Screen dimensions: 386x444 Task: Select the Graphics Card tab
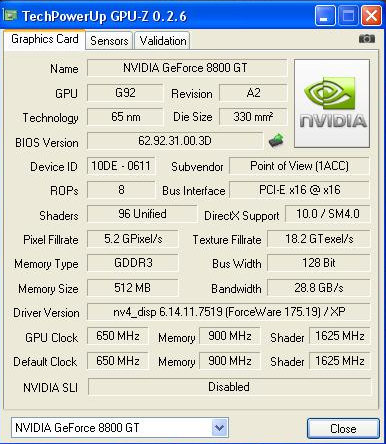(45, 39)
